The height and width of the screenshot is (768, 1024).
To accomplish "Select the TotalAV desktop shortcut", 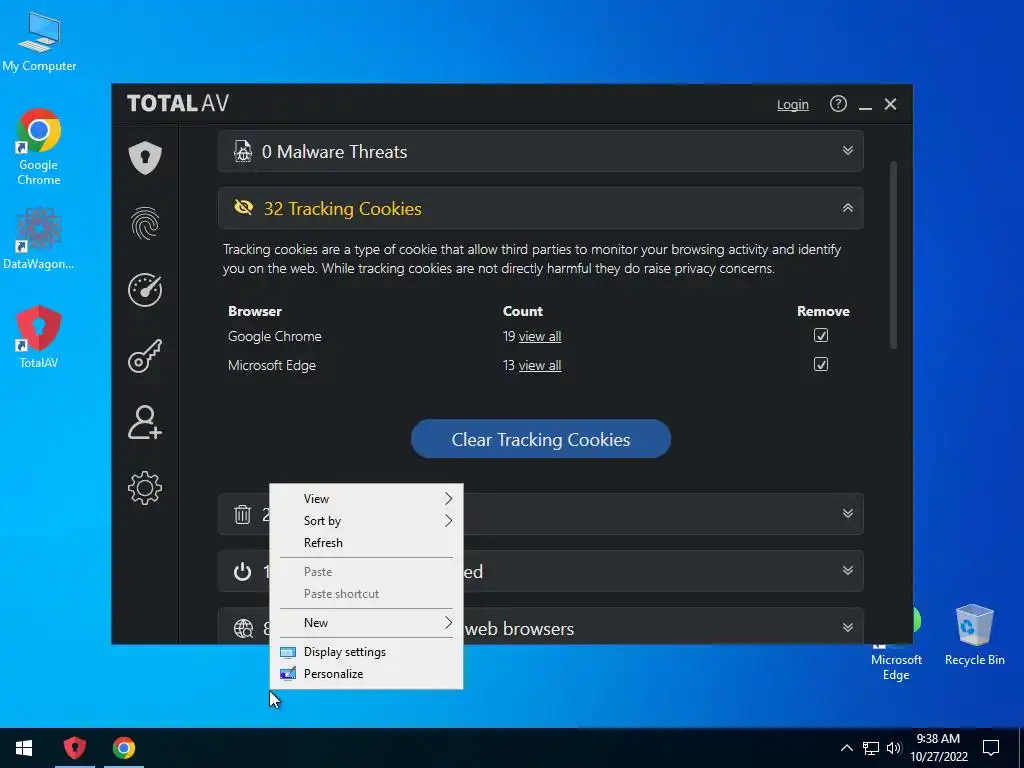I will (39, 337).
